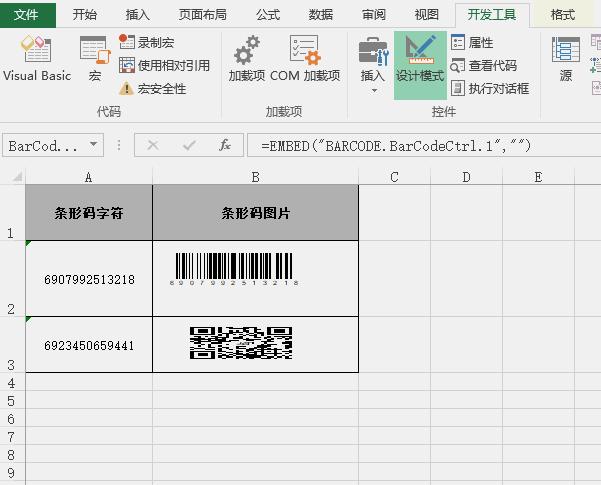Select column B header
601x485 pixels.
click(x=255, y=177)
